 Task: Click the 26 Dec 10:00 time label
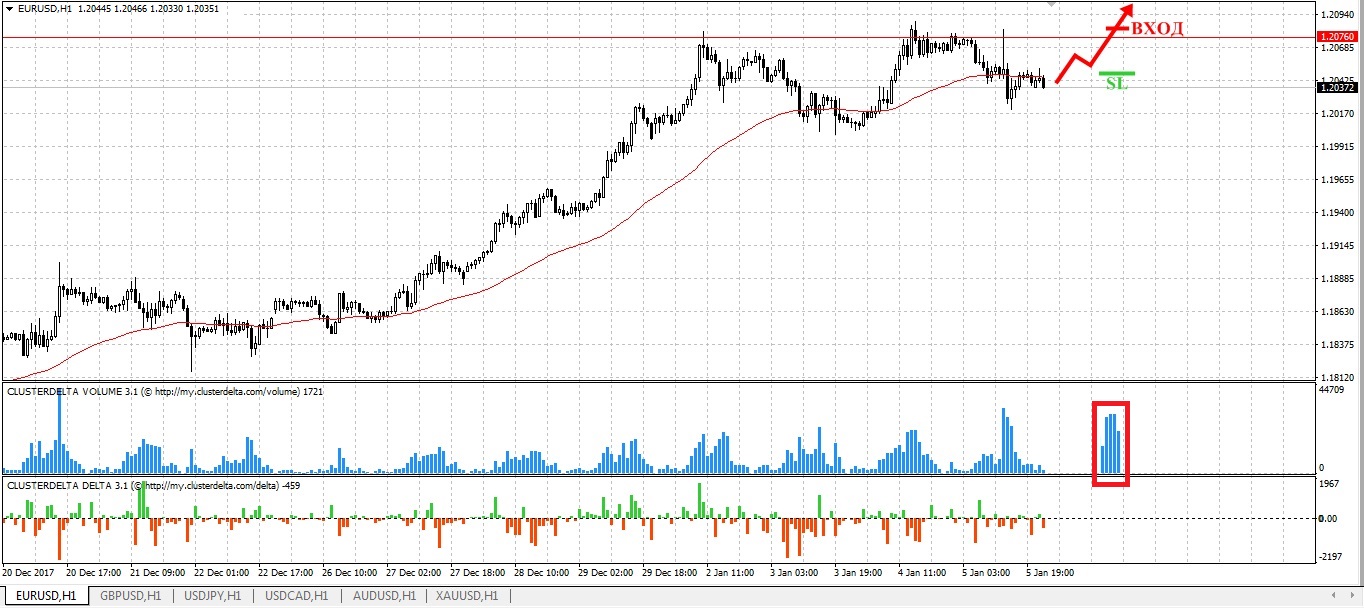click(x=352, y=574)
